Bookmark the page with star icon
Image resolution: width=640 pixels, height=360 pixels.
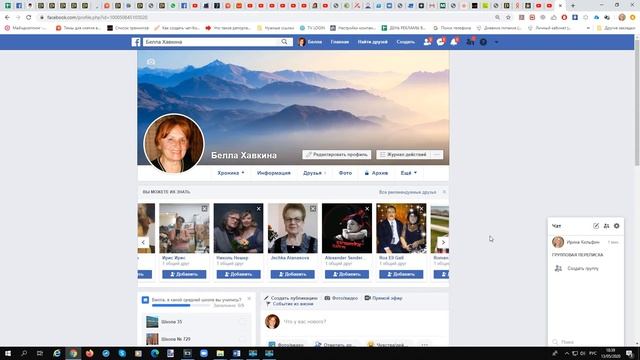point(508,18)
